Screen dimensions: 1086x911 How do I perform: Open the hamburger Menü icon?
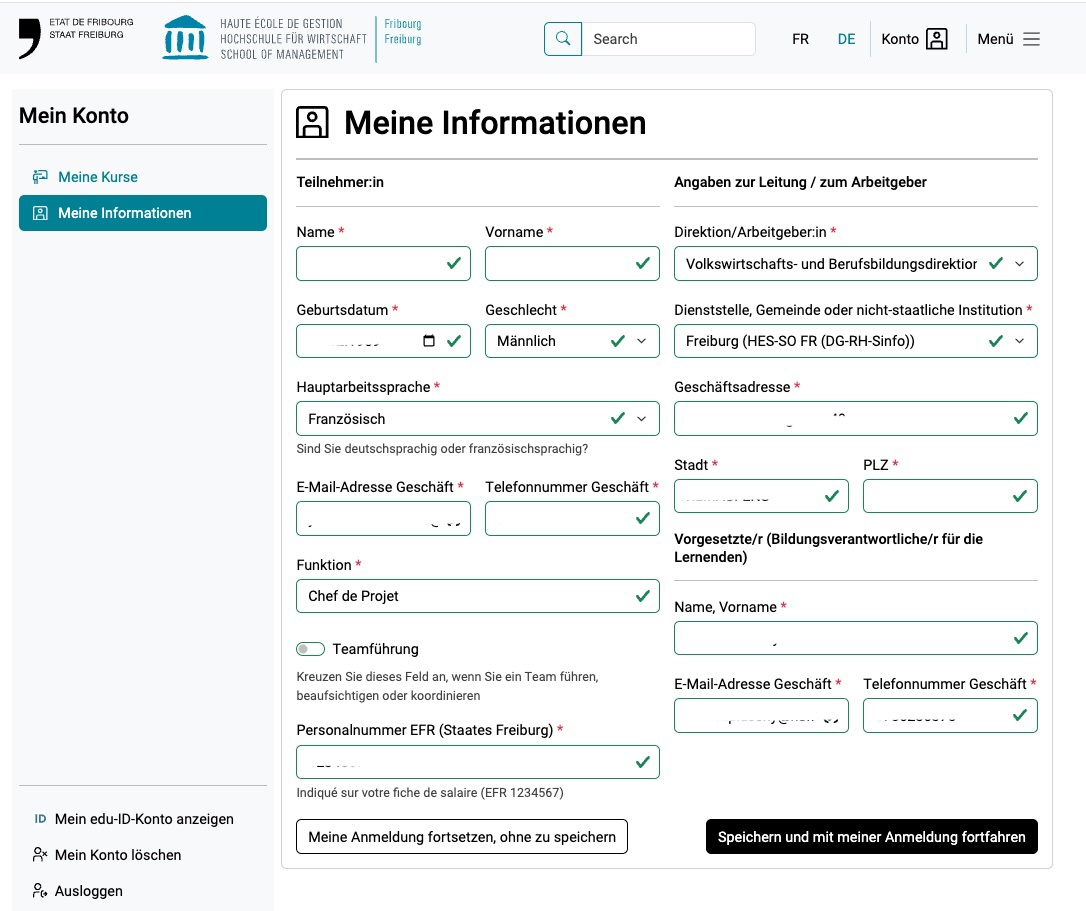click(1031, 39)
